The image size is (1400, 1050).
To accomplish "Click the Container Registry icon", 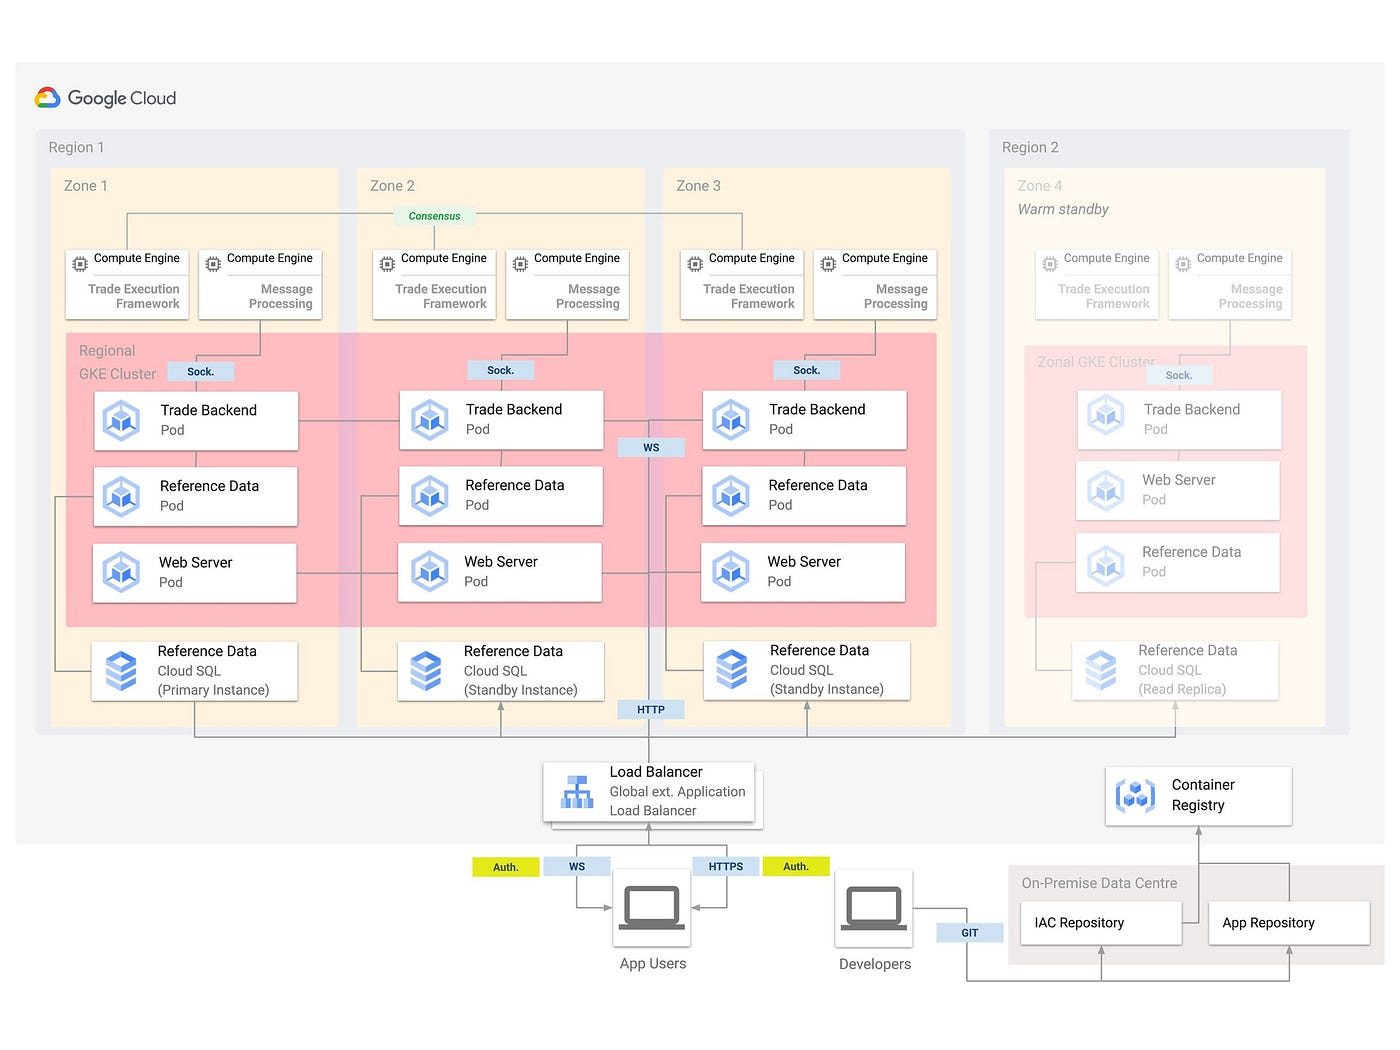I will point(1135,796).
